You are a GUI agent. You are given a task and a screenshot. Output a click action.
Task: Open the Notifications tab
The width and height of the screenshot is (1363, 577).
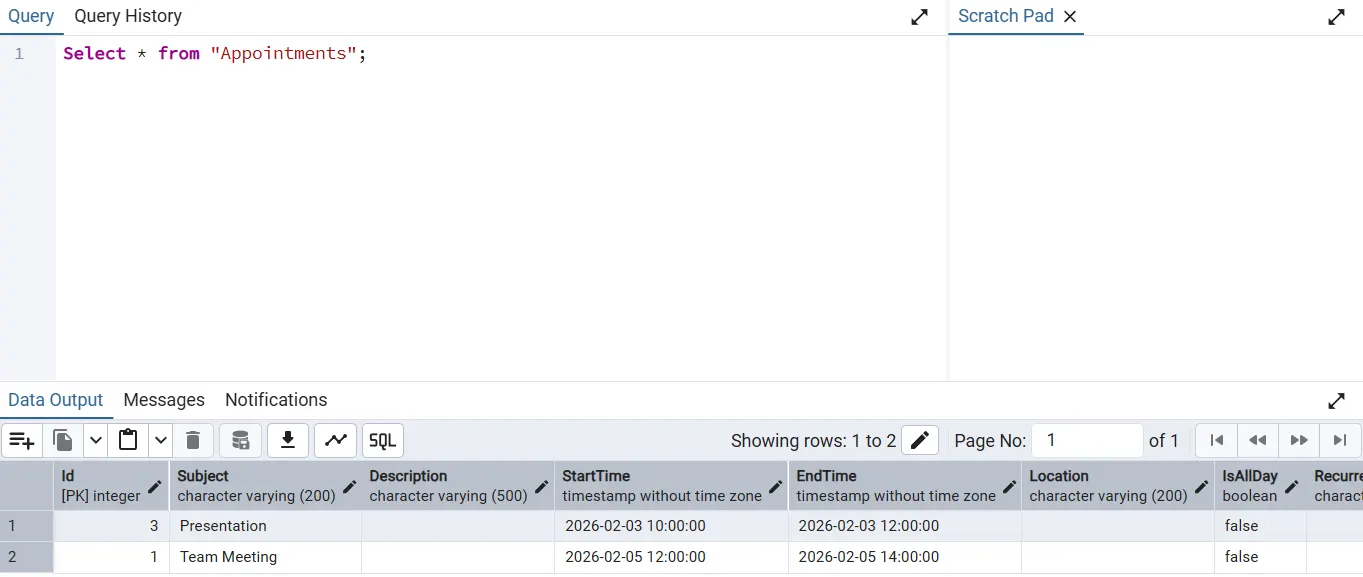276,400
